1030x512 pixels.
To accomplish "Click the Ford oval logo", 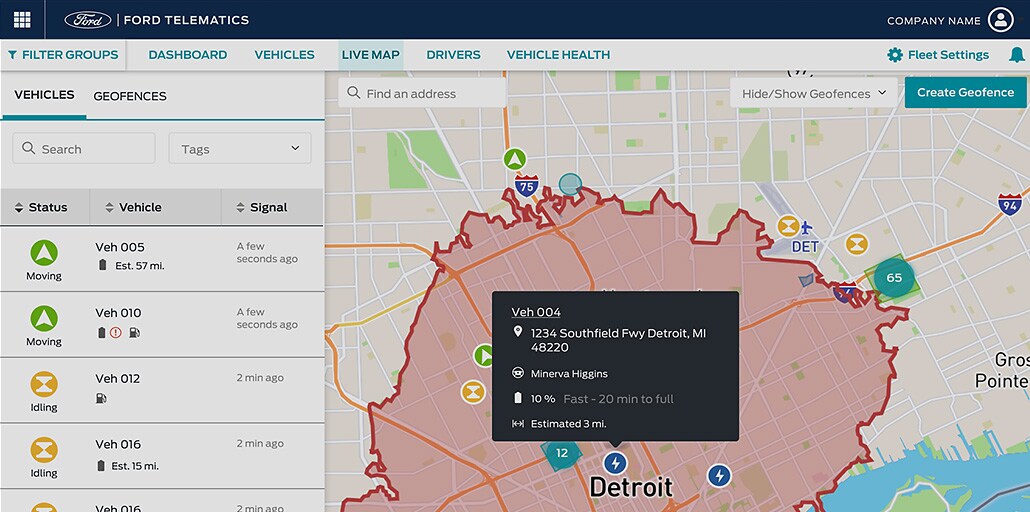I will (87, 20).
